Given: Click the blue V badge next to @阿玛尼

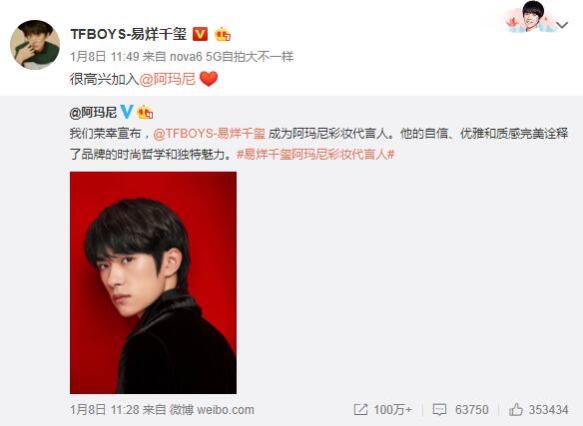Looking at the screenshot, I should [x=127, y=112].
